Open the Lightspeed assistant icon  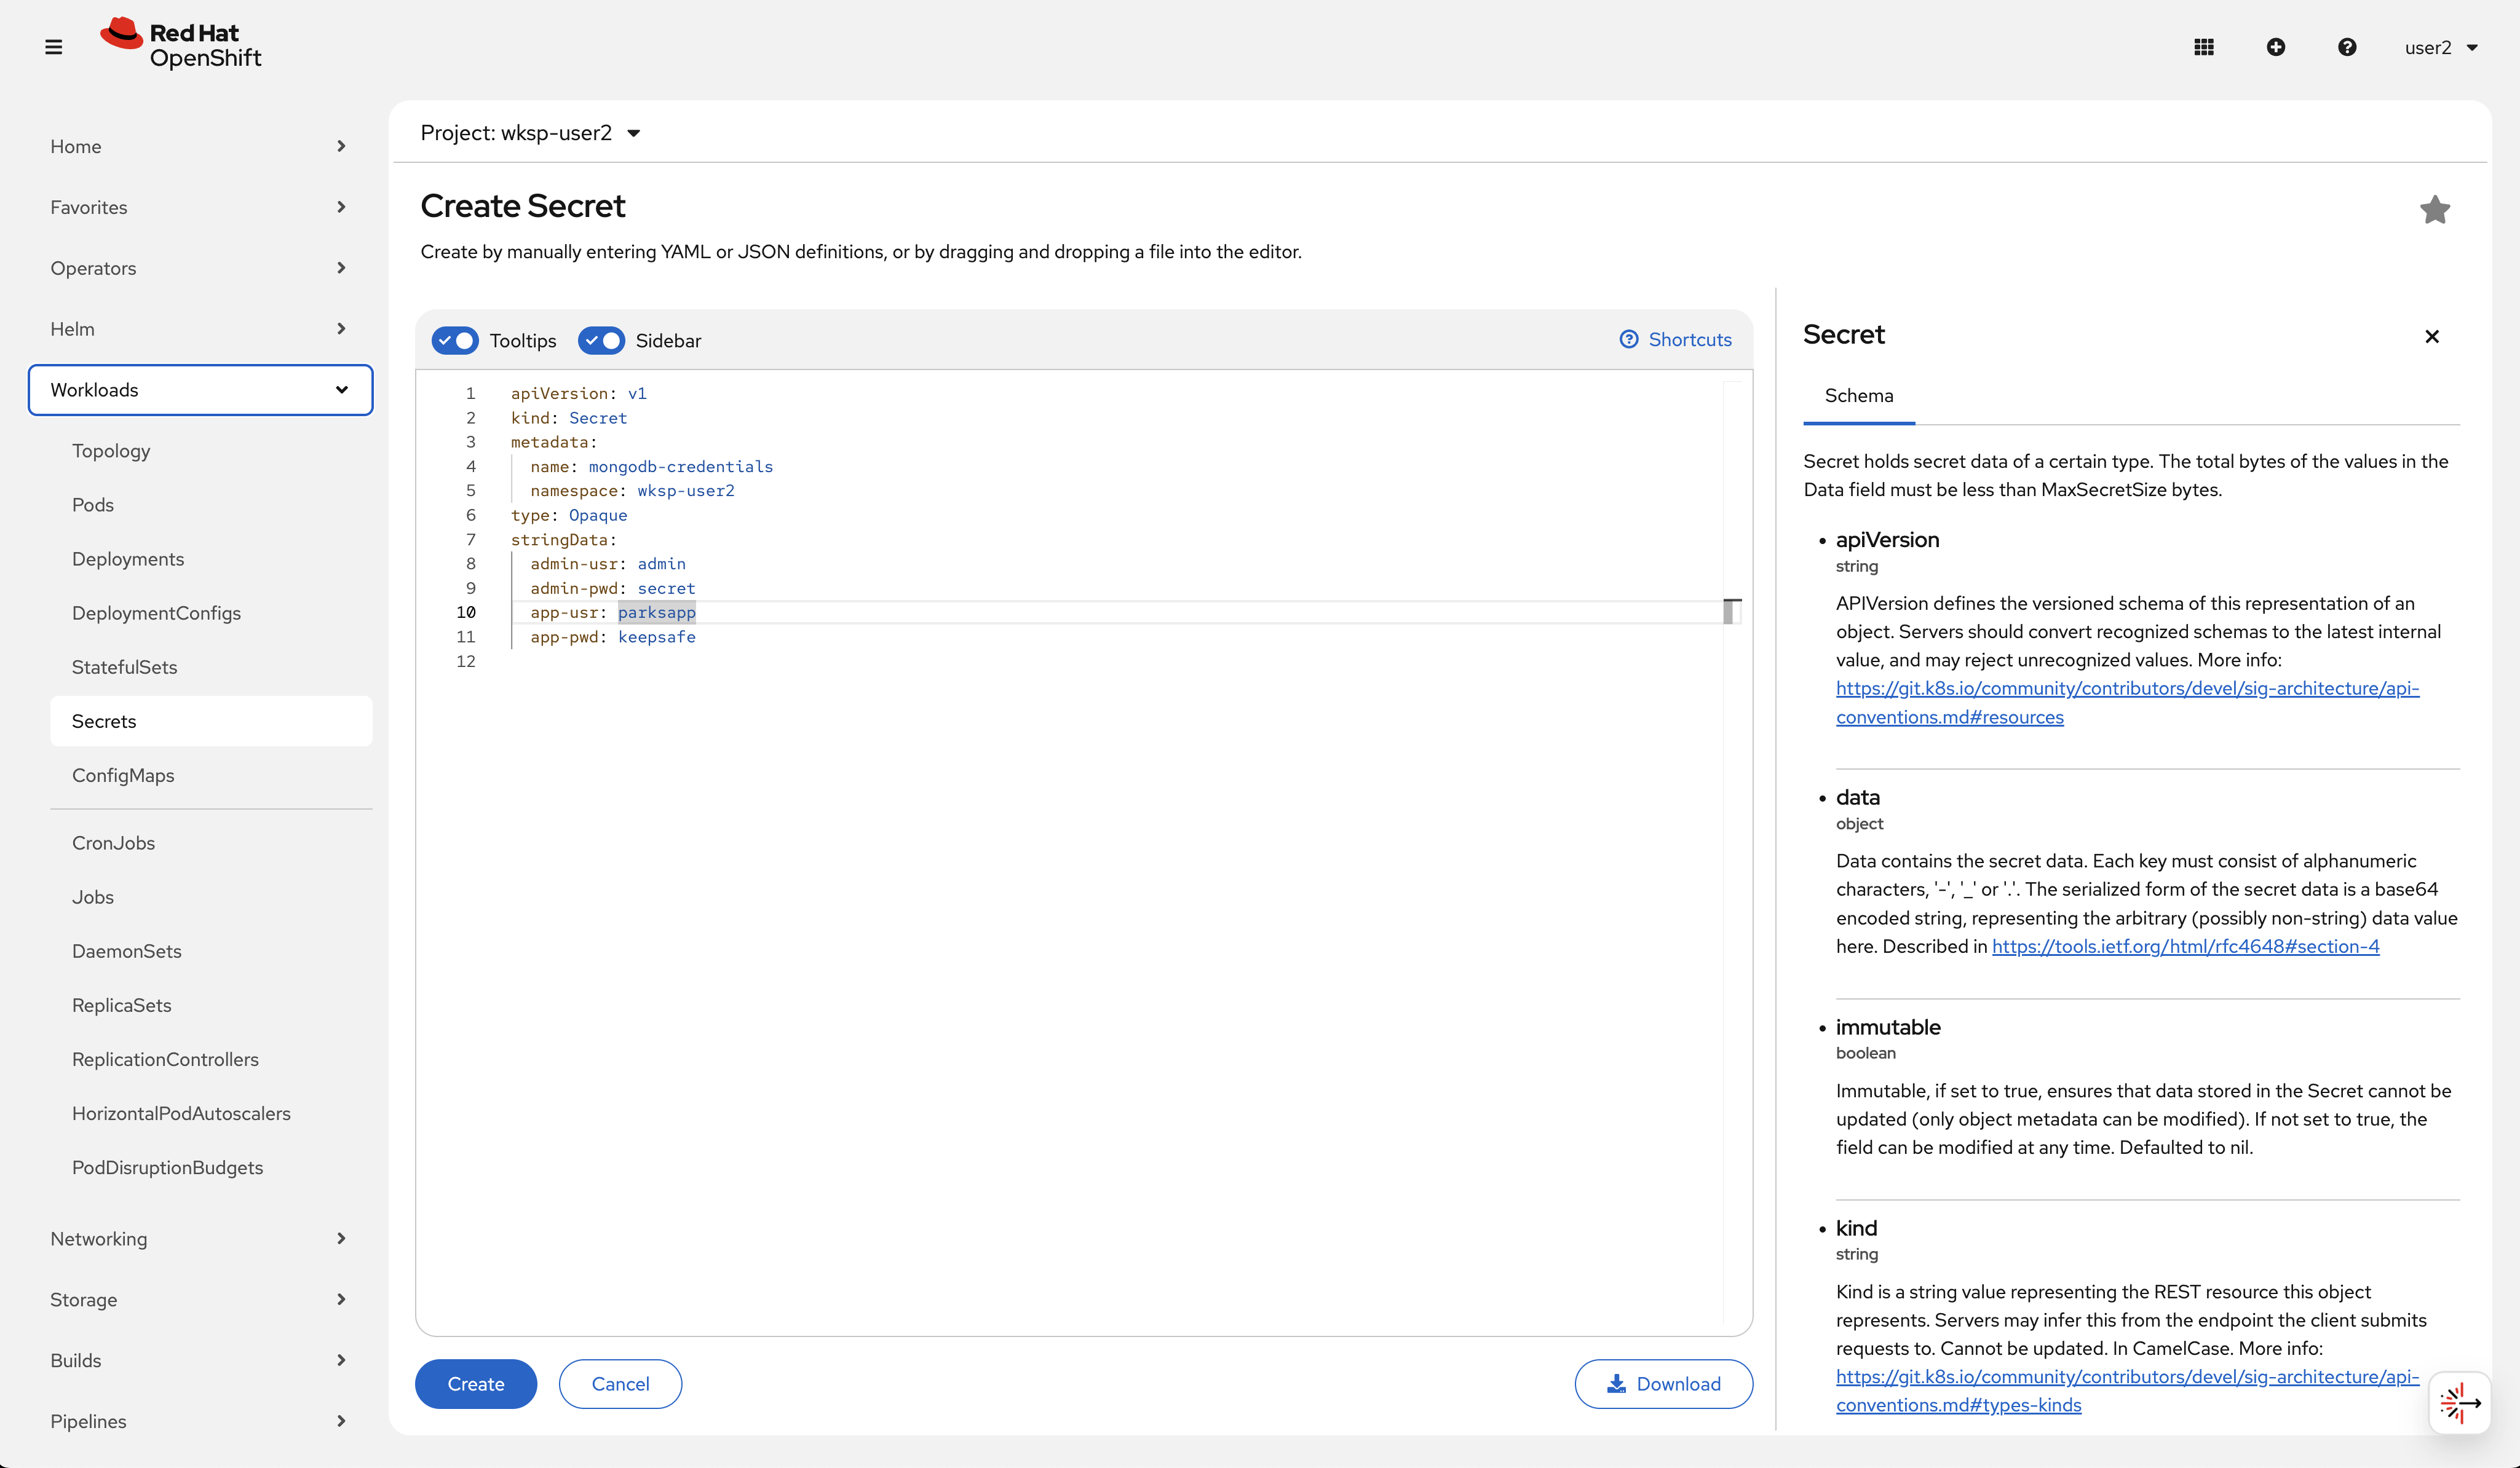[x=2459, y=1402]
